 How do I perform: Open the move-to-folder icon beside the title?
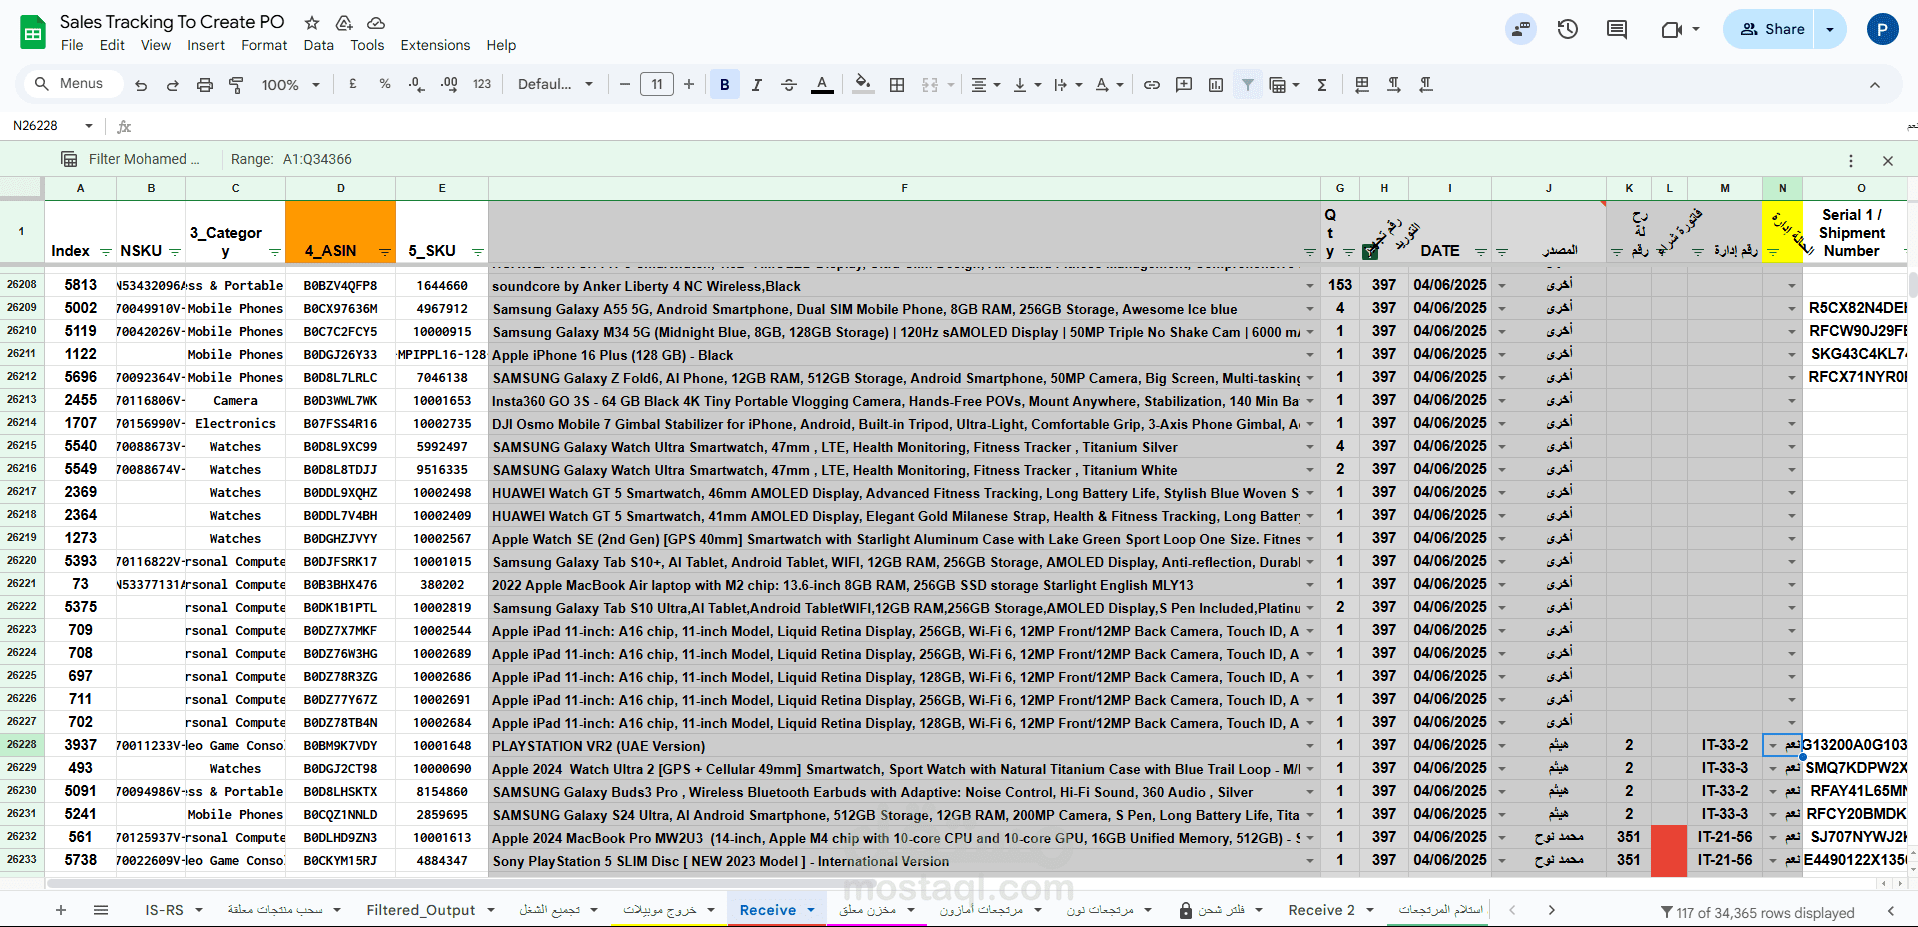(x=344, y=23)
